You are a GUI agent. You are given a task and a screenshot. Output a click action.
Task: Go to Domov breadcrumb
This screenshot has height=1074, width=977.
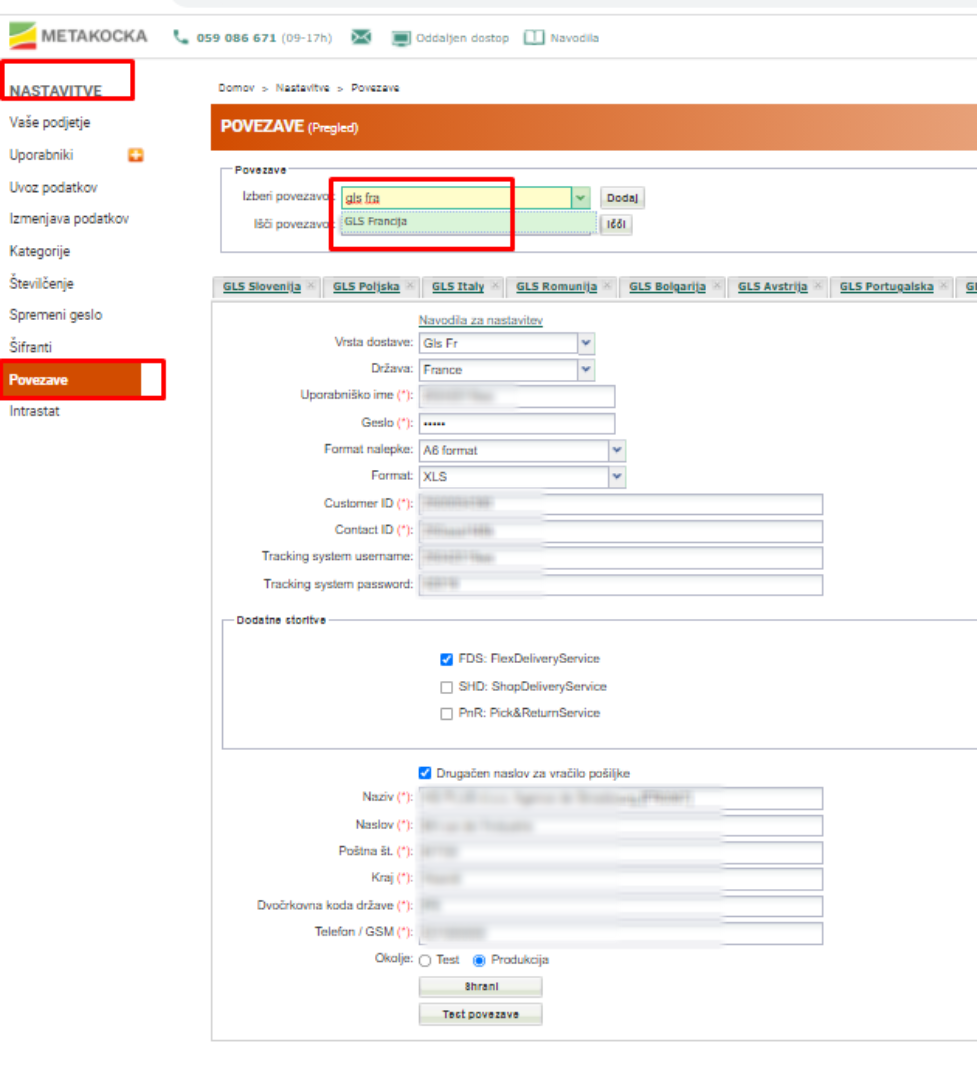tap(236, 88)
